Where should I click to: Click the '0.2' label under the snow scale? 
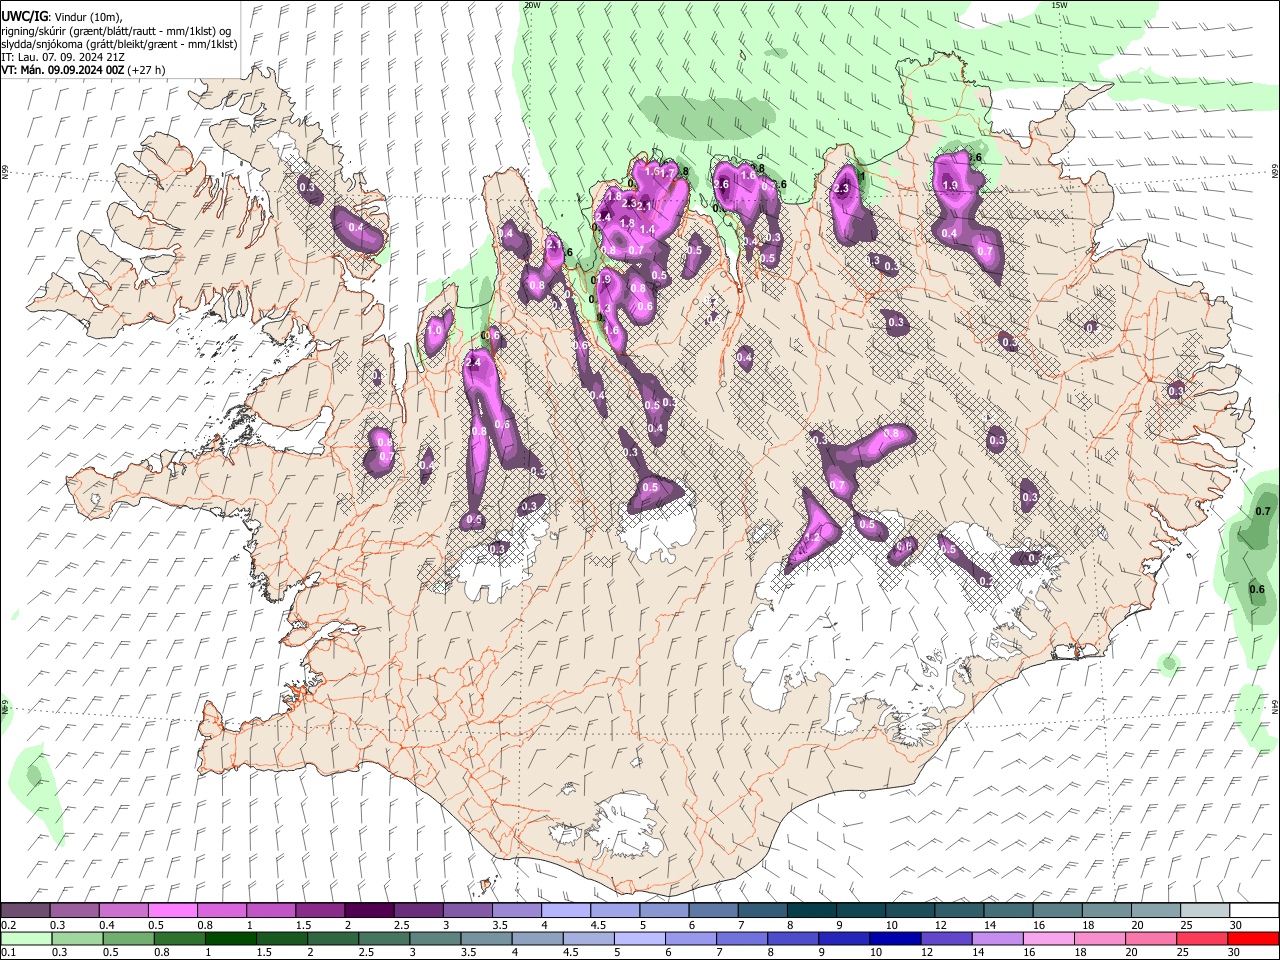click(x=9, y=925)
